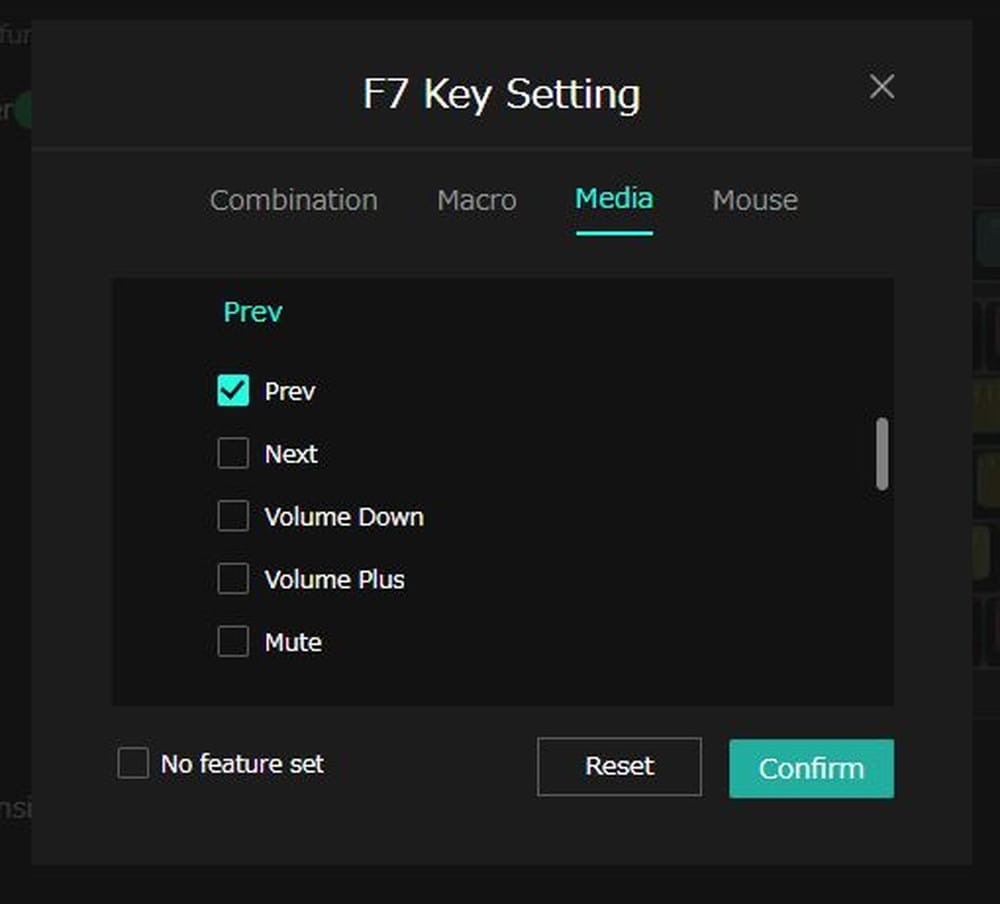Viewport: 1000px width, 904px height.
Task: Open the Macro tab
Action: pyautogui.click(x=476, y=200)
